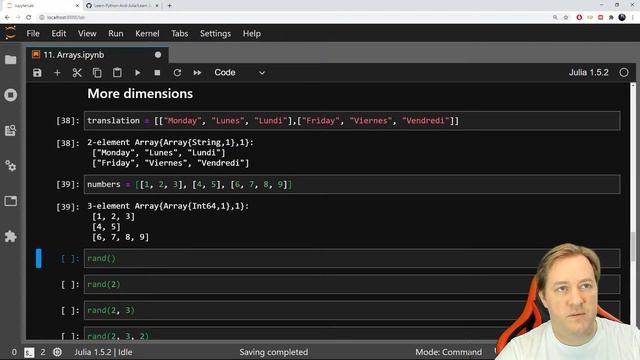This screenshot has width=640, height=360.
Task: Copy the selected cells icon
Action: coord(97,73)
